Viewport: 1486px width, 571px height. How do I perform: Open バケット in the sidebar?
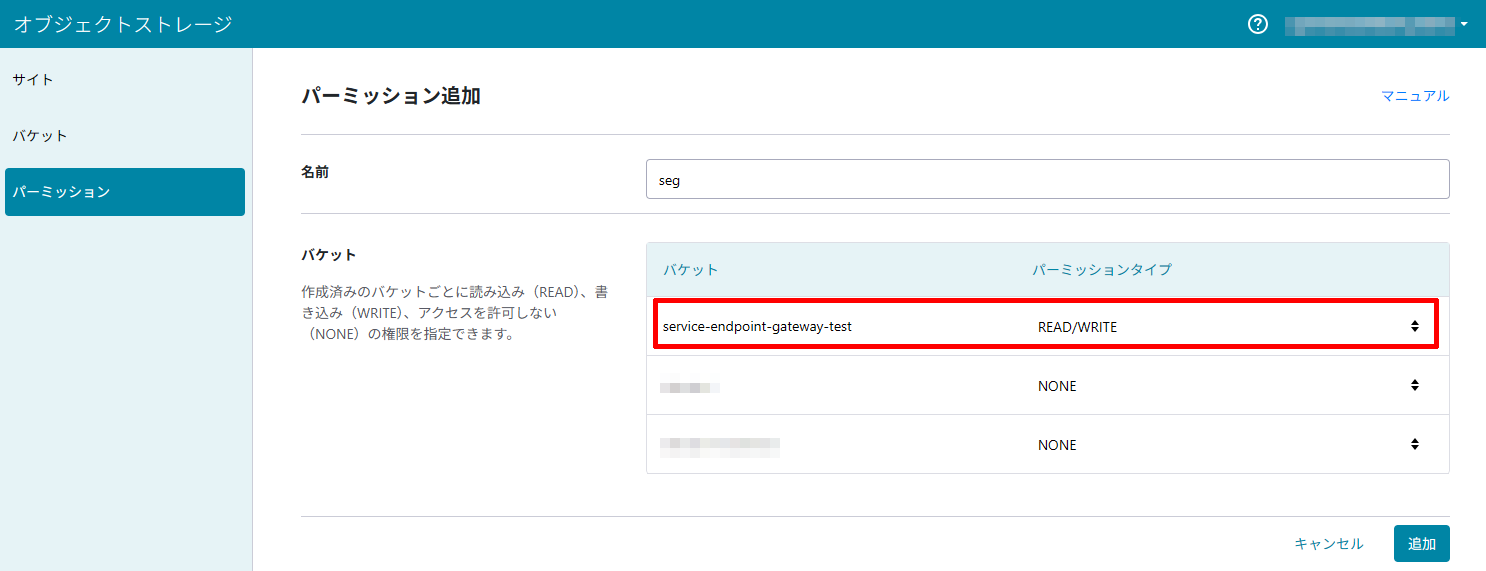[40, 136]
